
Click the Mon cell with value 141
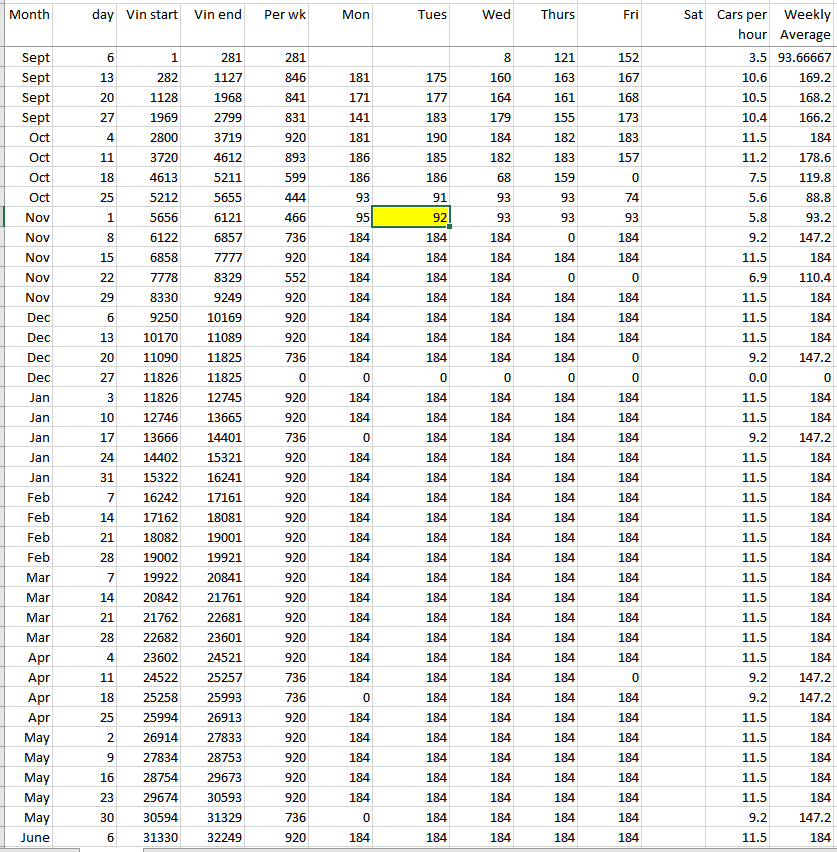343,117
